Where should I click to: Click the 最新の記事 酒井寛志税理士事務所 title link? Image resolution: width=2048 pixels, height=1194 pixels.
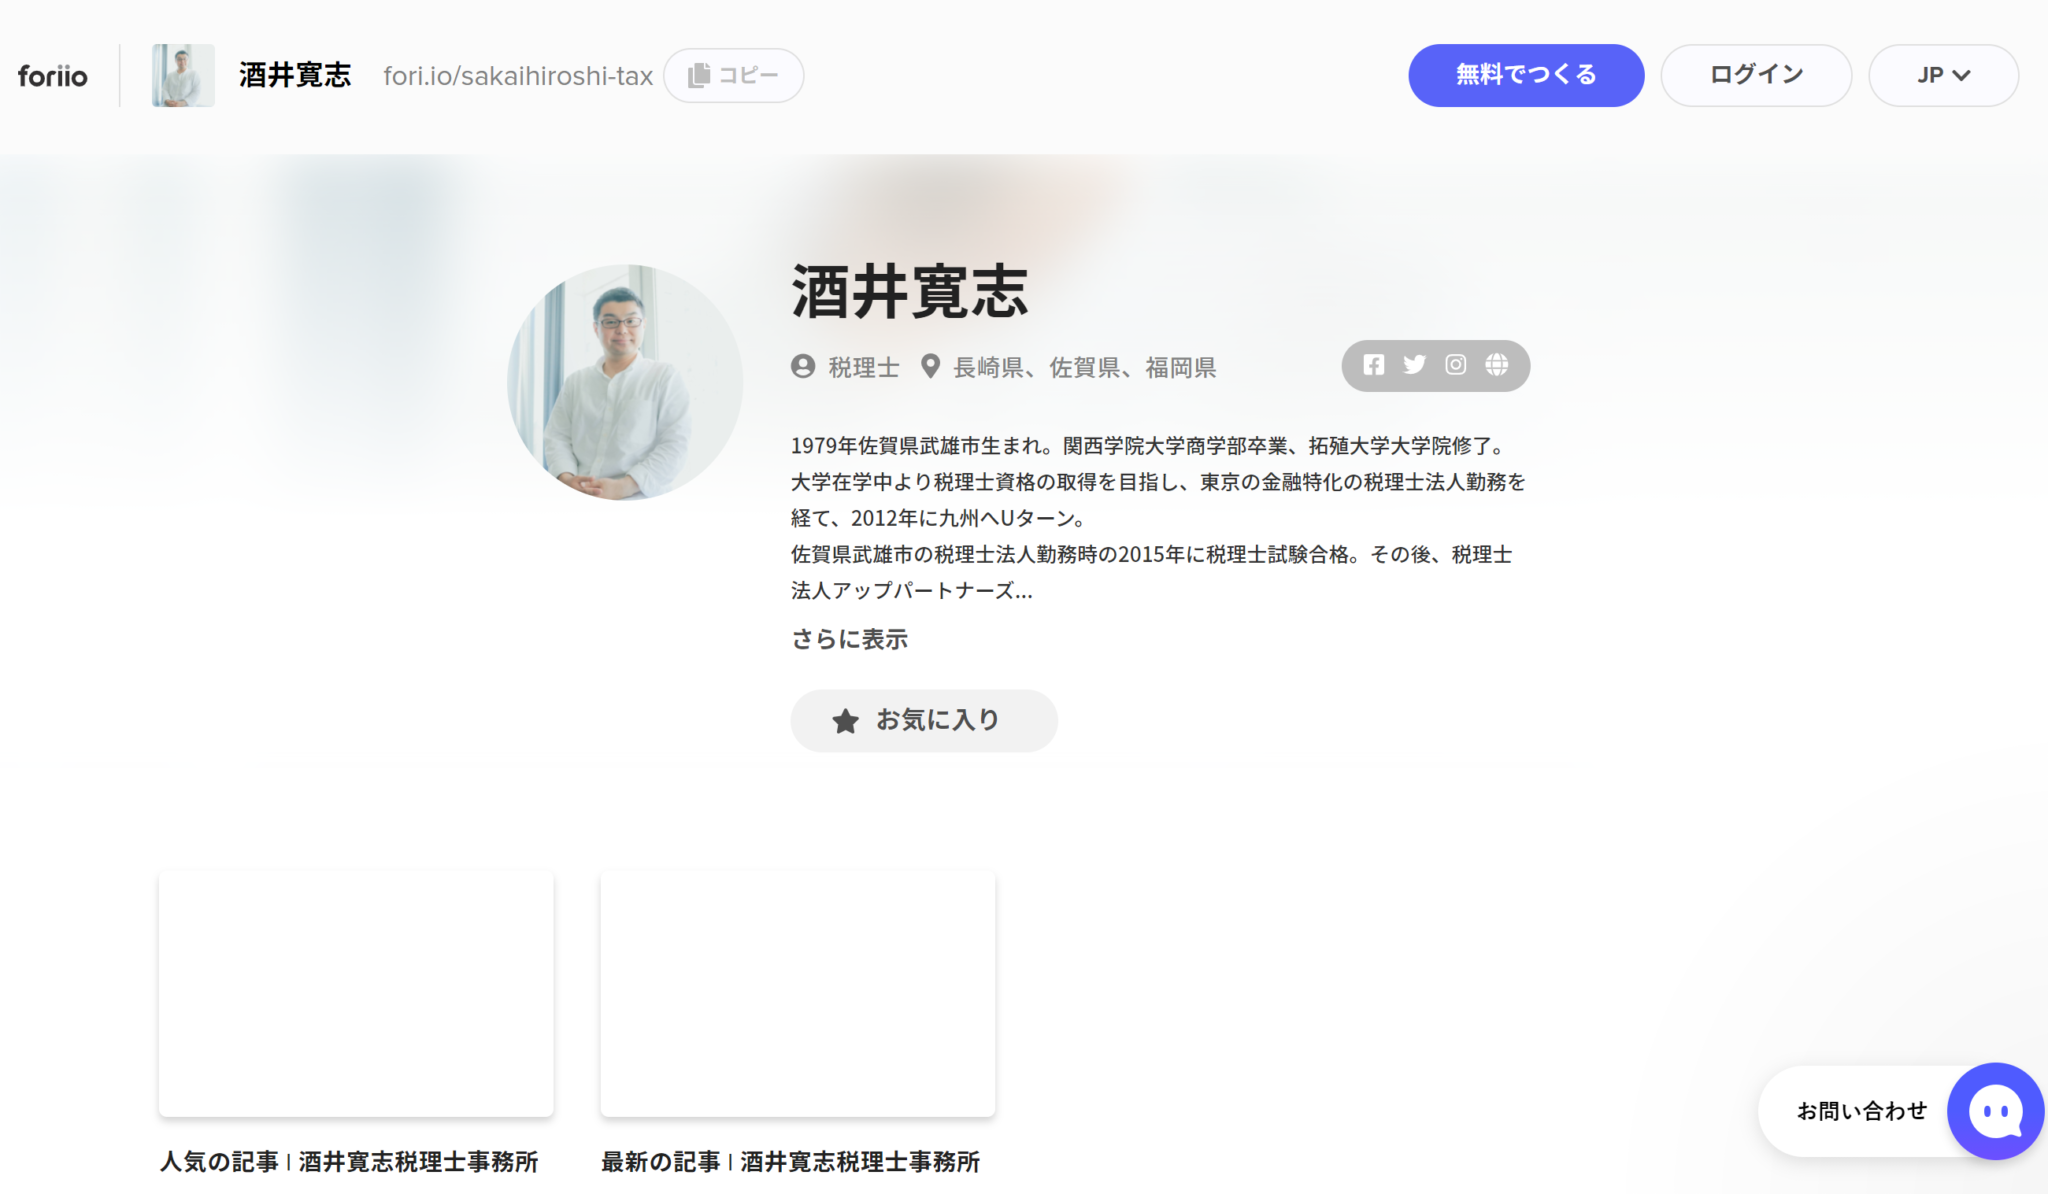(790, 1161)
